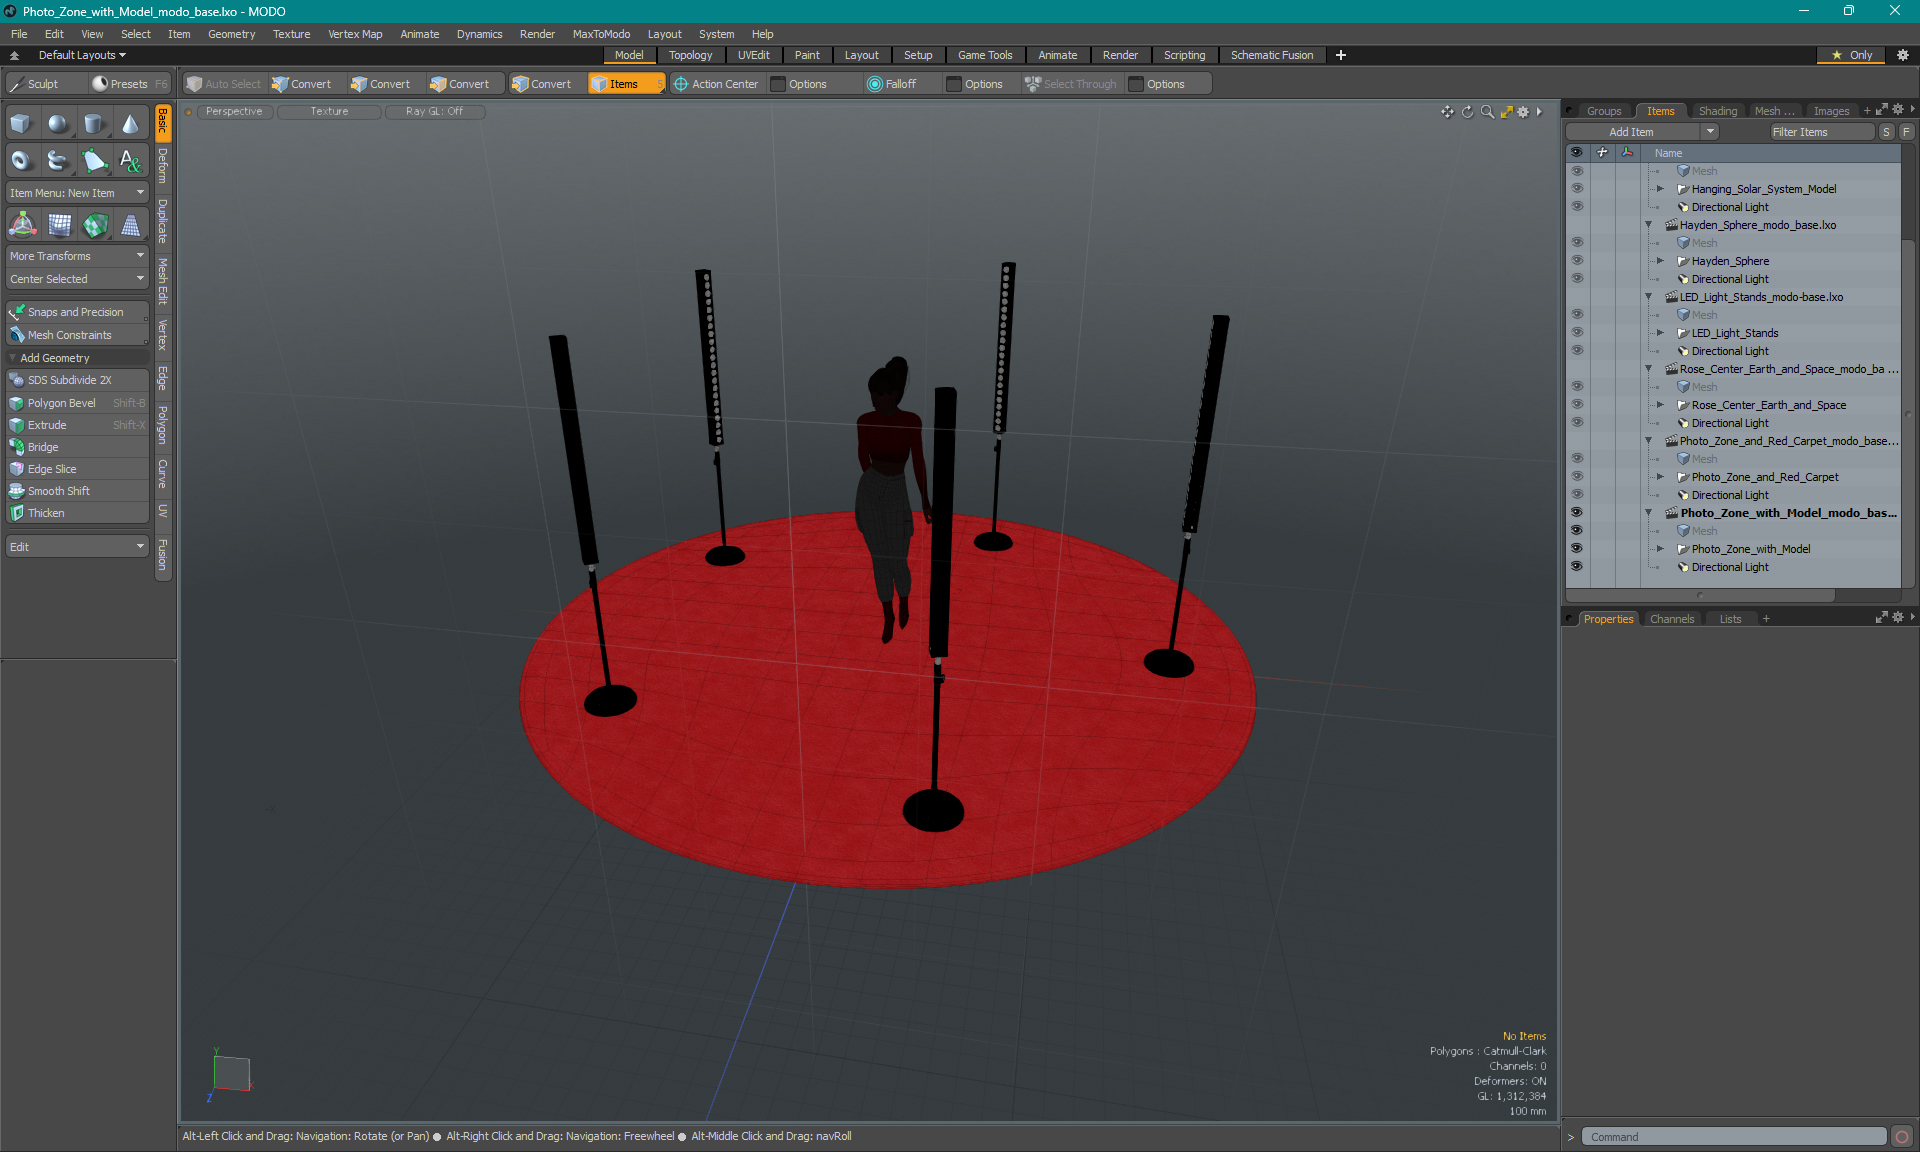Click the SDS Subdivide 2X tool
Viewport: 1920px width, 1152px height.
77,380
